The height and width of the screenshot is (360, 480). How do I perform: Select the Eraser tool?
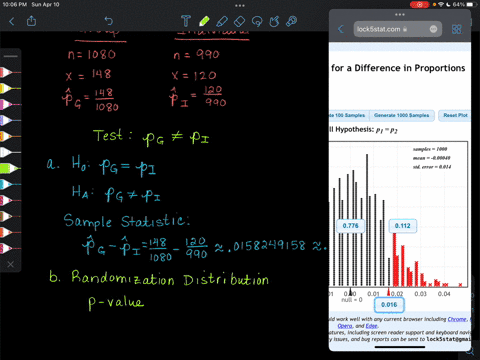click(239, 22)
